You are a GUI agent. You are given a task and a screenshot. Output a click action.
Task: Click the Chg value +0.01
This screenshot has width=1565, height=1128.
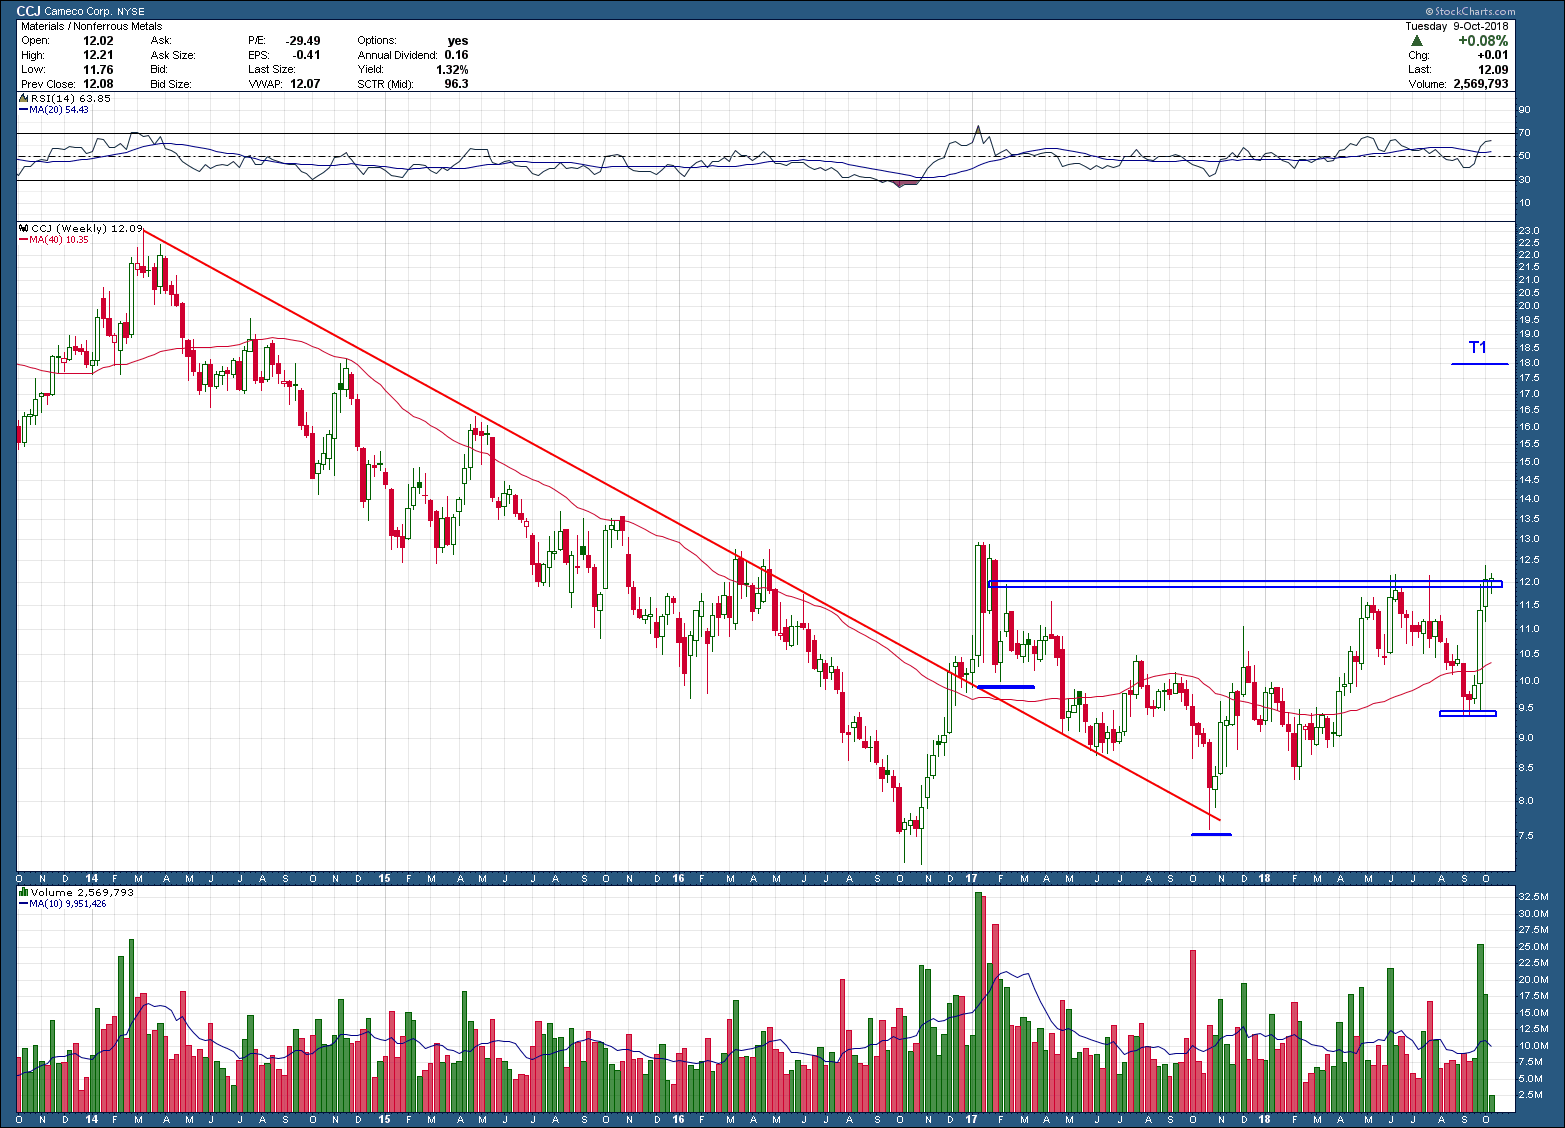(1493, 55)
